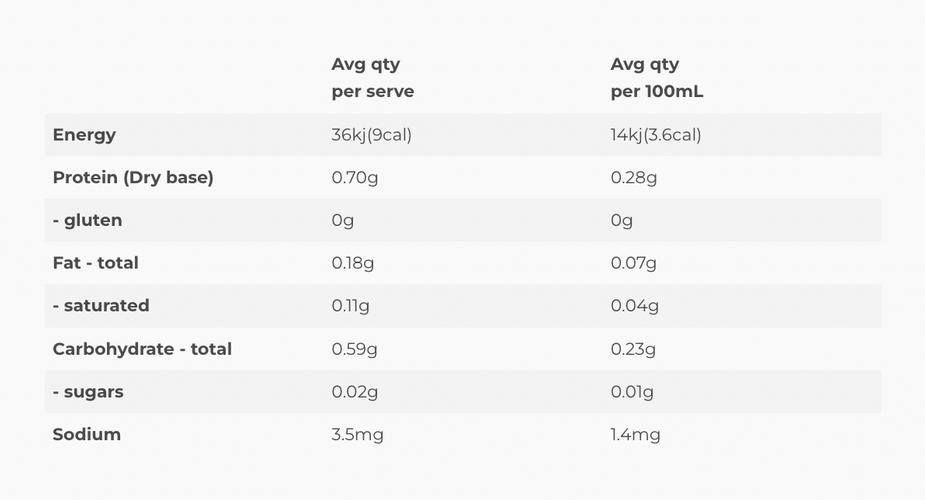Select the "Carbohydrate - total" row label
925x500 pixels.
pyautogui.click(x=142, y=349)
